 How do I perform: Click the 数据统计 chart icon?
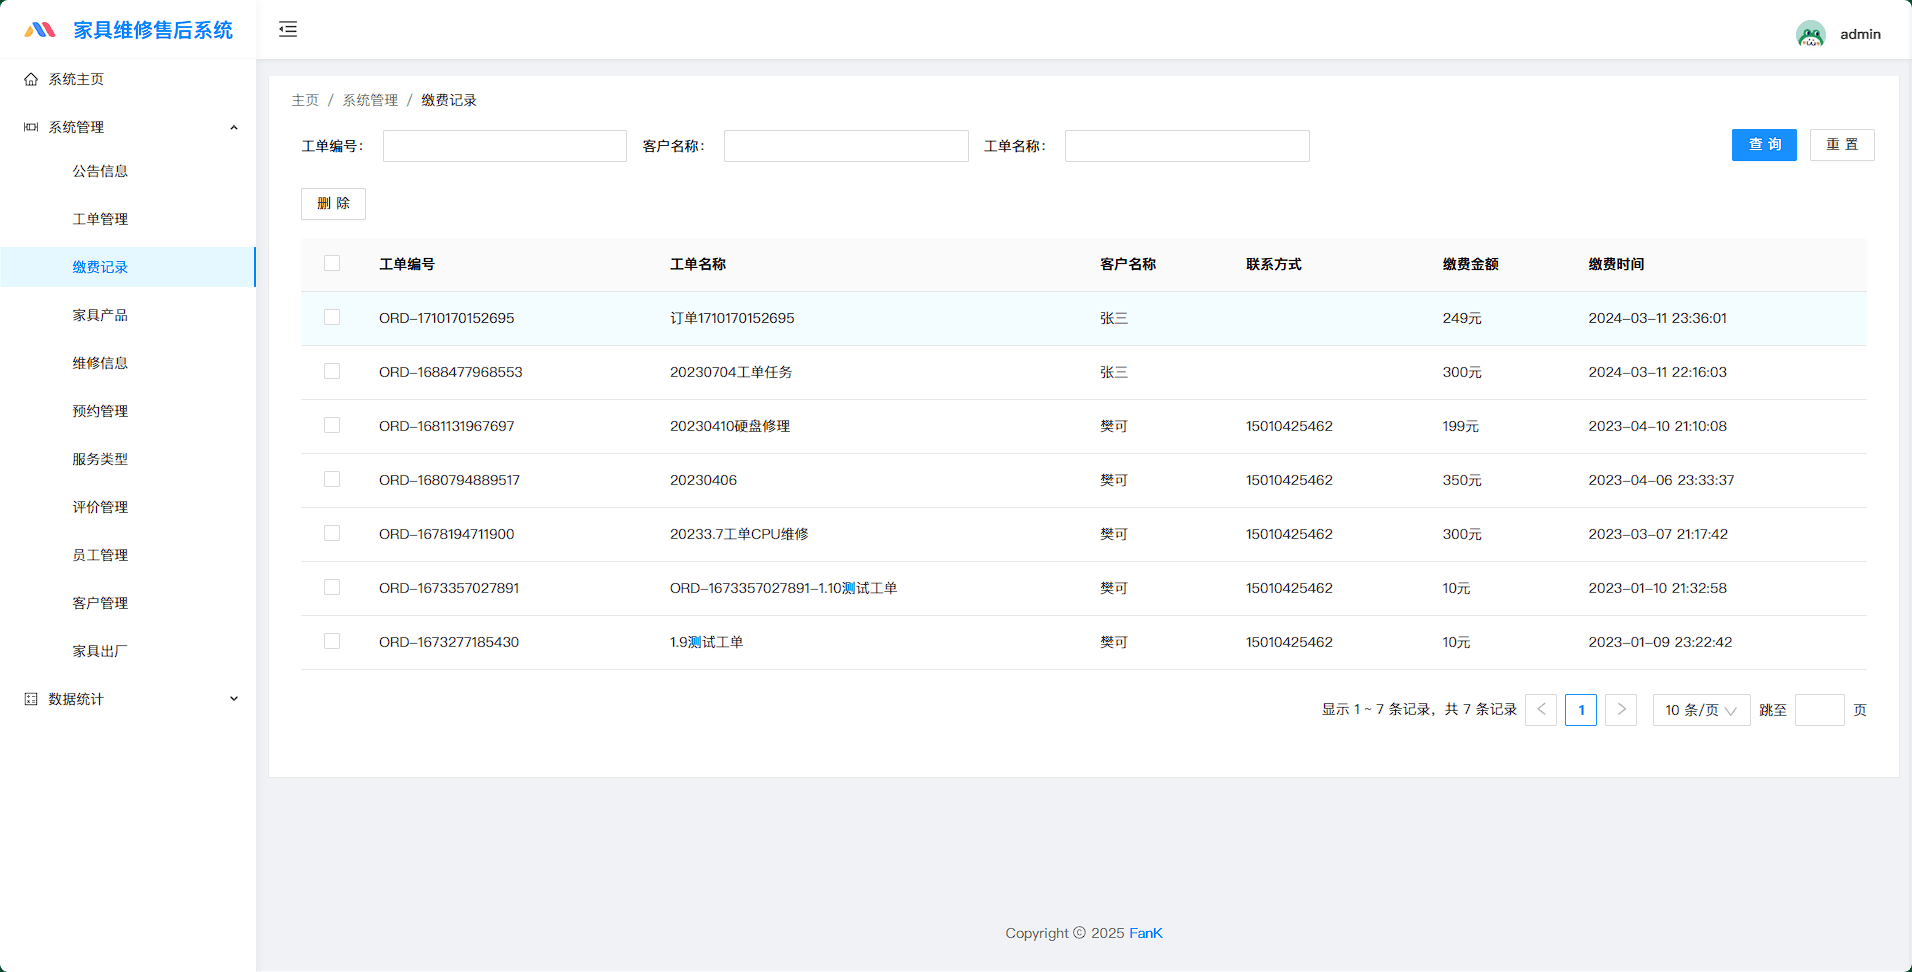(31, 699)
